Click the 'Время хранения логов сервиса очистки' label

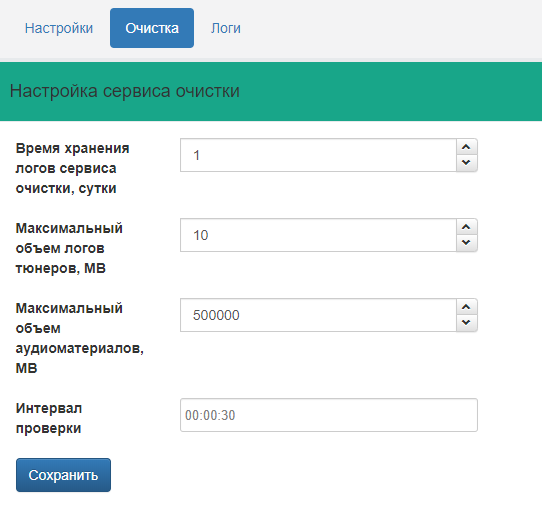(73, 168)
